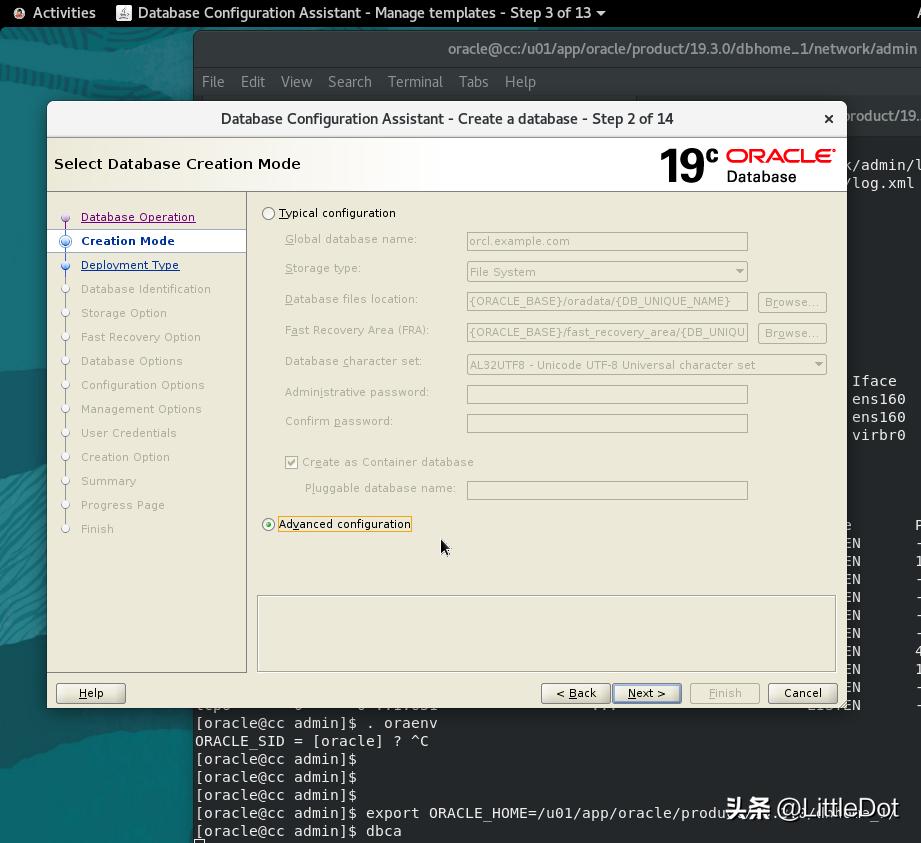Click Confirm password field
921x843 pixels.
click(607, 423)
